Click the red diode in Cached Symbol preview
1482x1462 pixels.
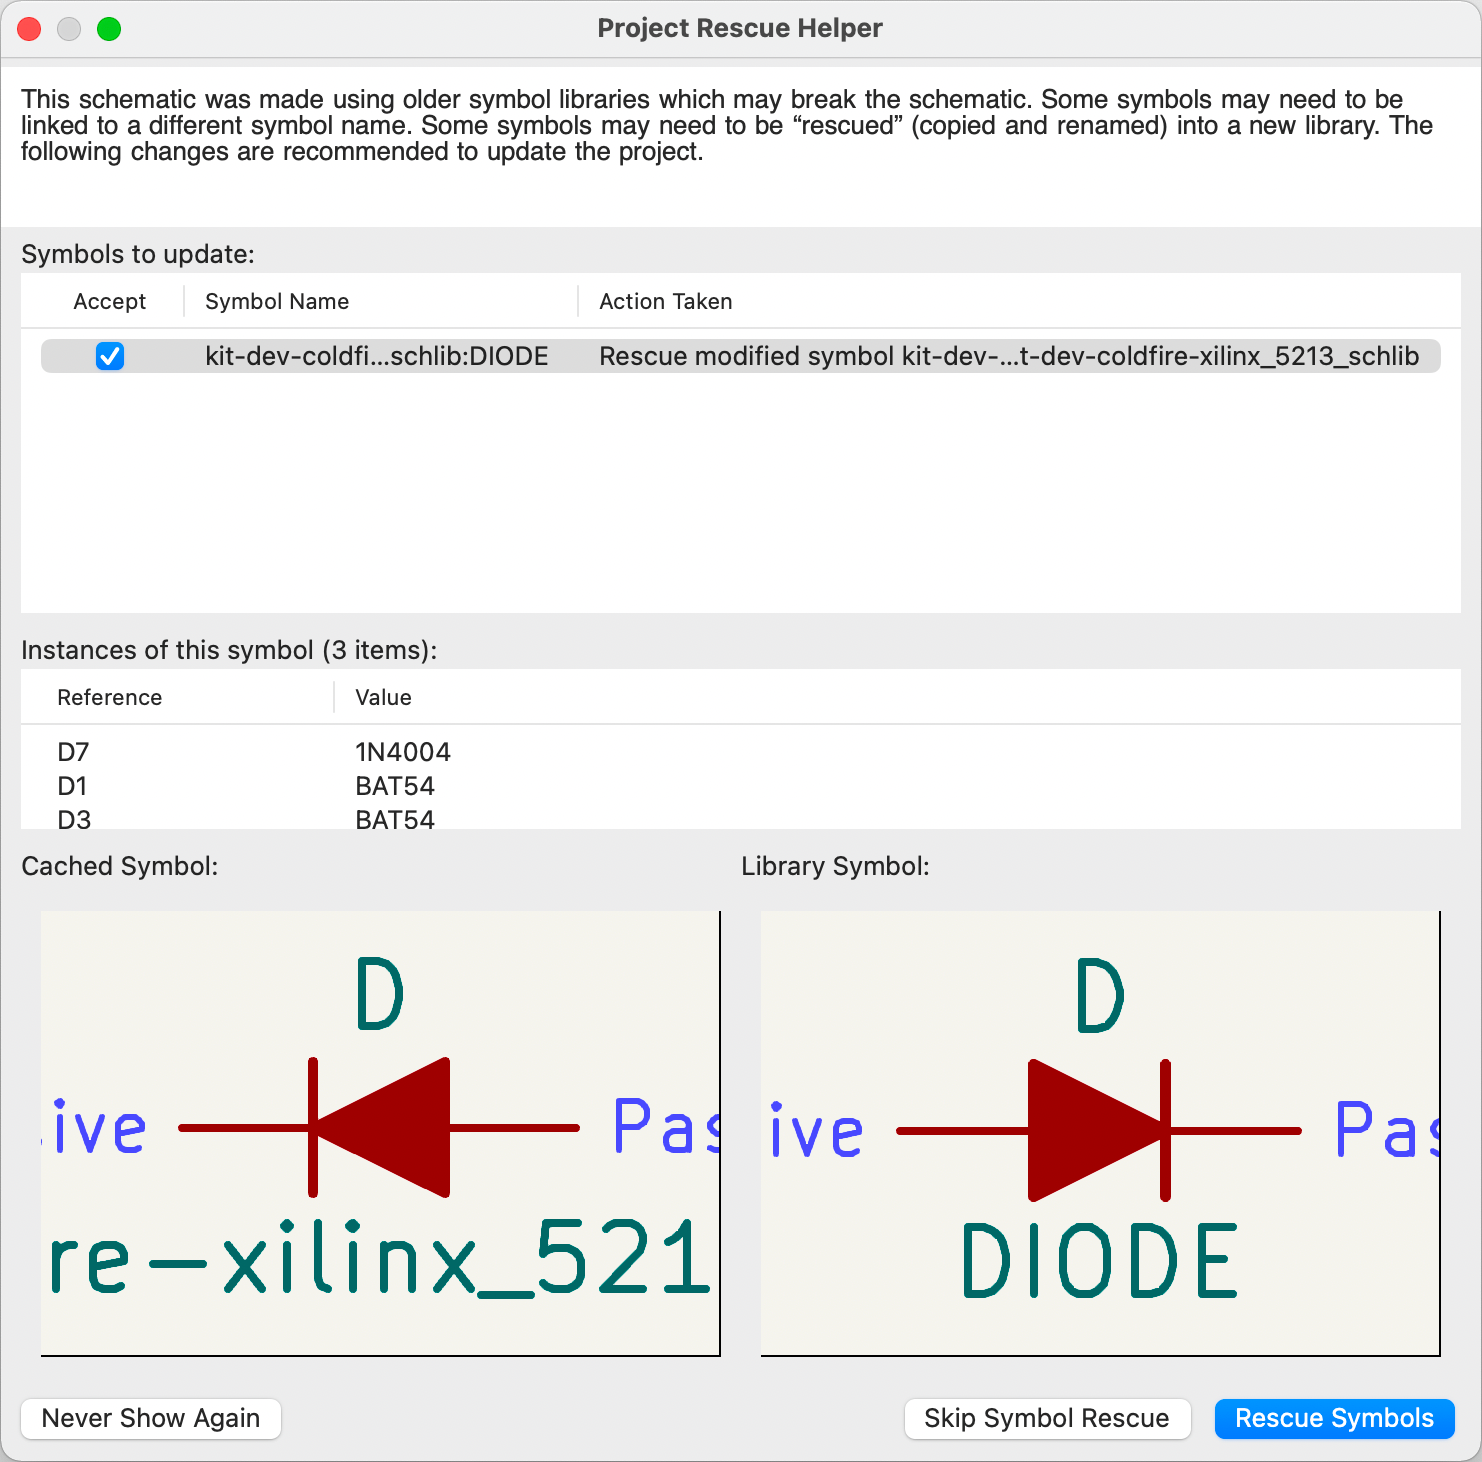(x=381, y=1128)
